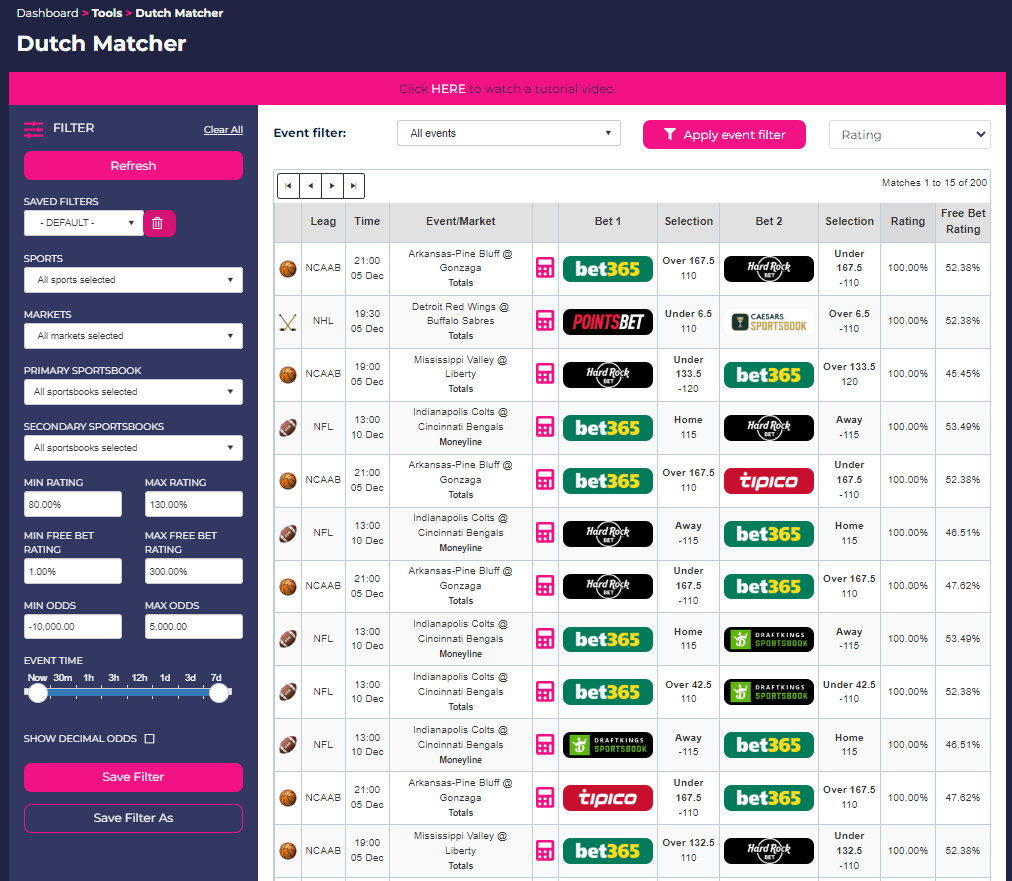Viewport: 1012px width, 881px height.
Task: Jump to last page of matches
Action: (x=354, y=186)
